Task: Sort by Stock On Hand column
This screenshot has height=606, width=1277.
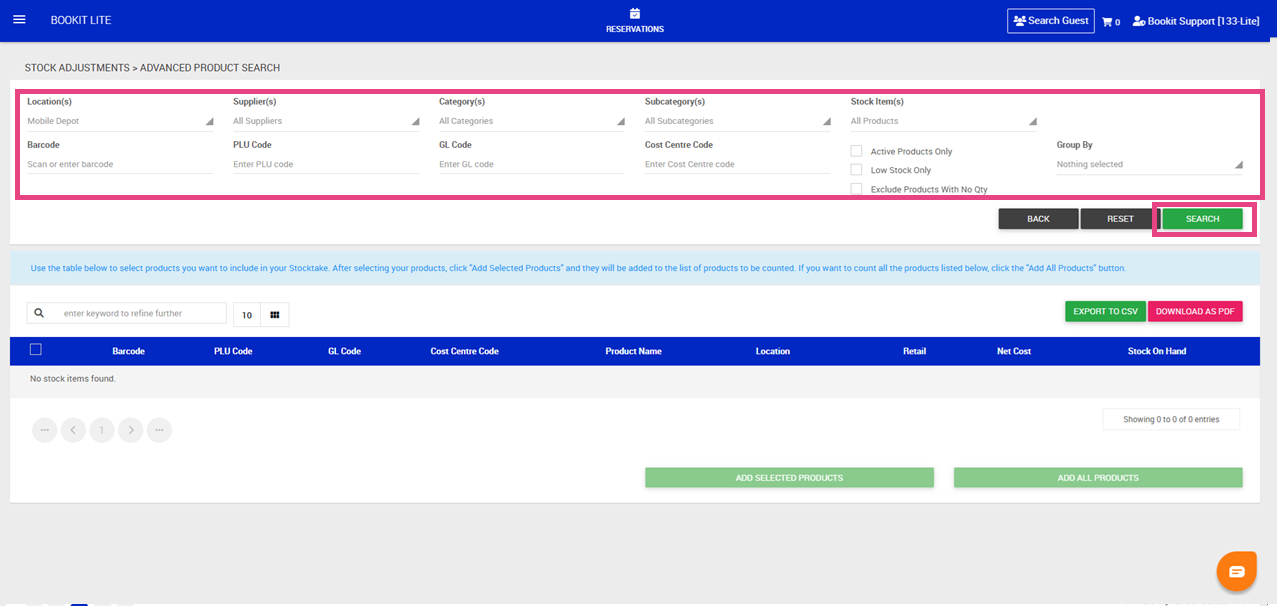Action: coord(1157,351)
